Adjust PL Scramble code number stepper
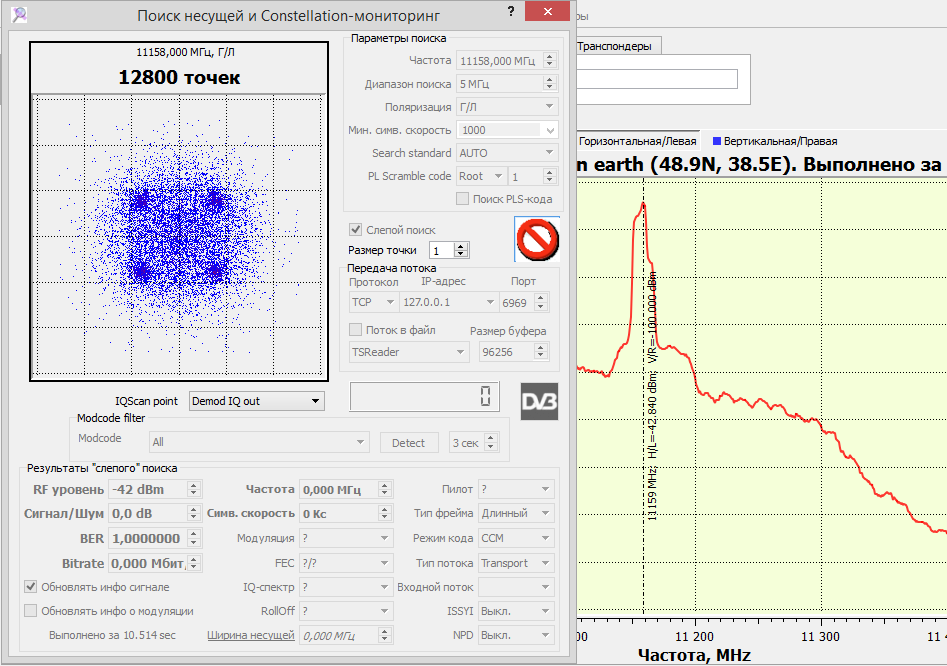947x666 pixels. (550, 176)
